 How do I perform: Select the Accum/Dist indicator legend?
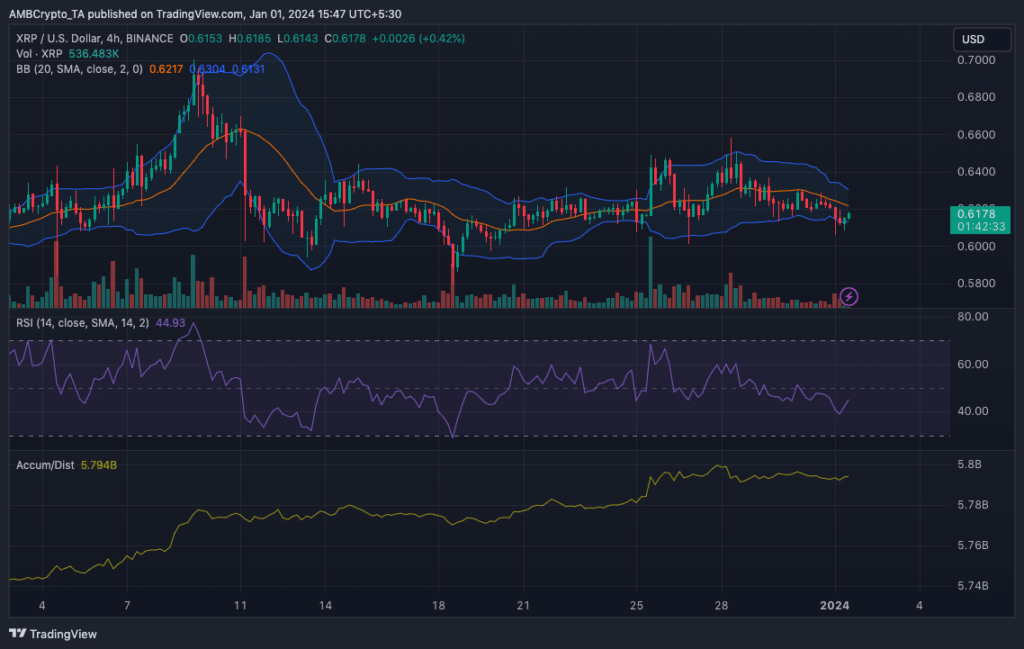pyautogui.click(x=43, y=465)
